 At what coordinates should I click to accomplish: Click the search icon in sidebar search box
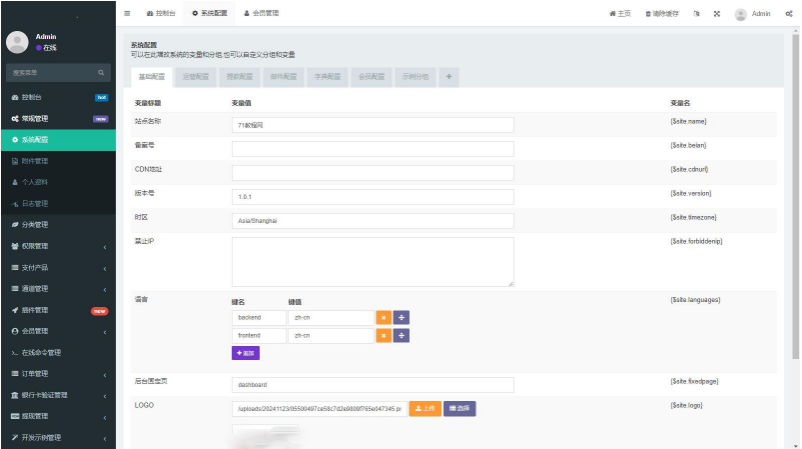tap(101, 73)
